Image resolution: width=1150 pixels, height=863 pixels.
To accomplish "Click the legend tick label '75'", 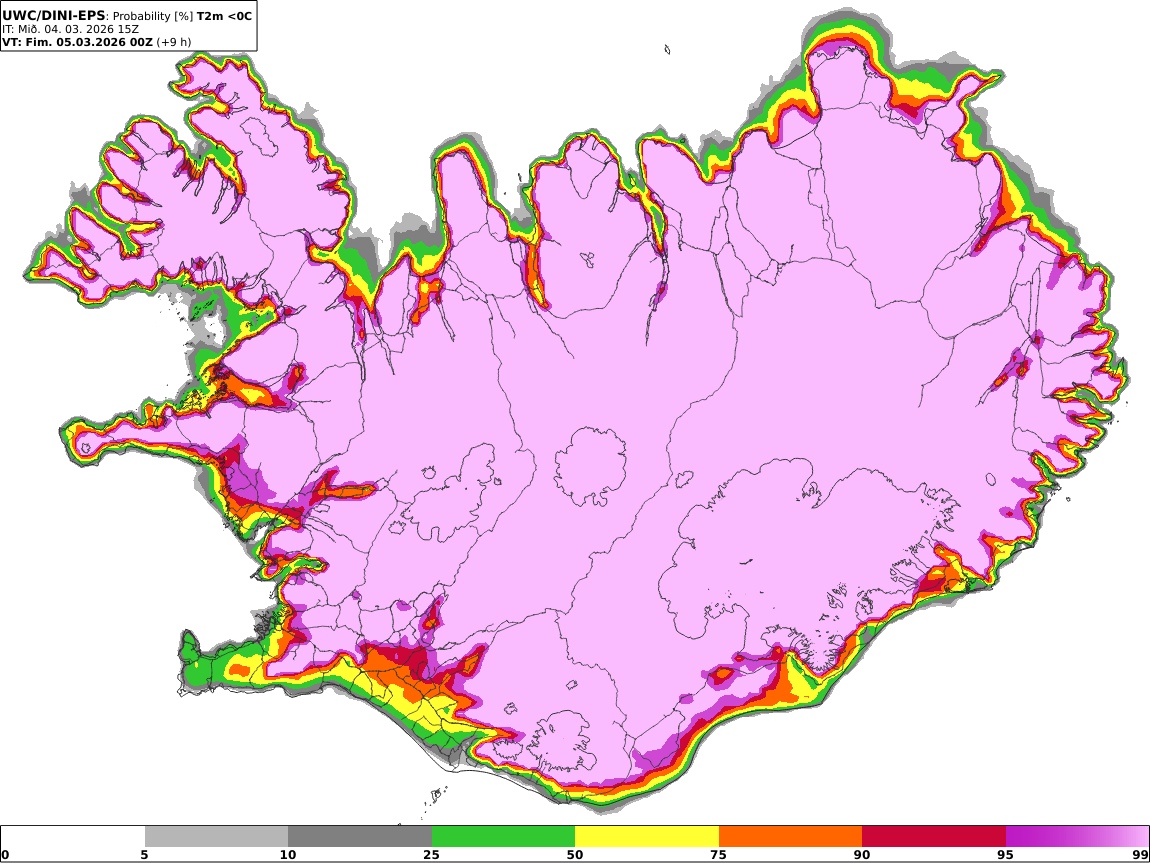I will click(718, 855).
